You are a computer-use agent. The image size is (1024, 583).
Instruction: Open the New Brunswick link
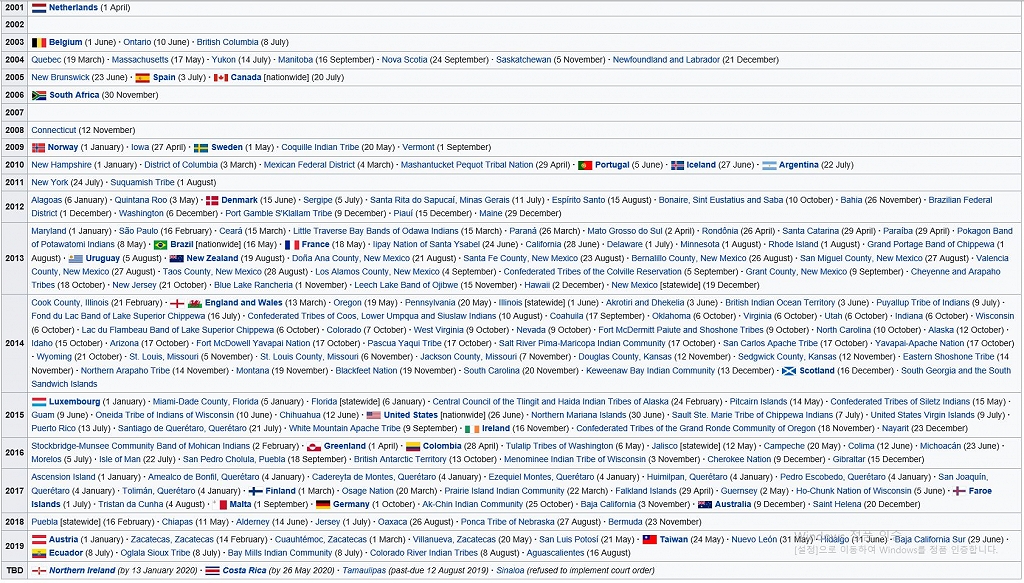coord(61,78)
